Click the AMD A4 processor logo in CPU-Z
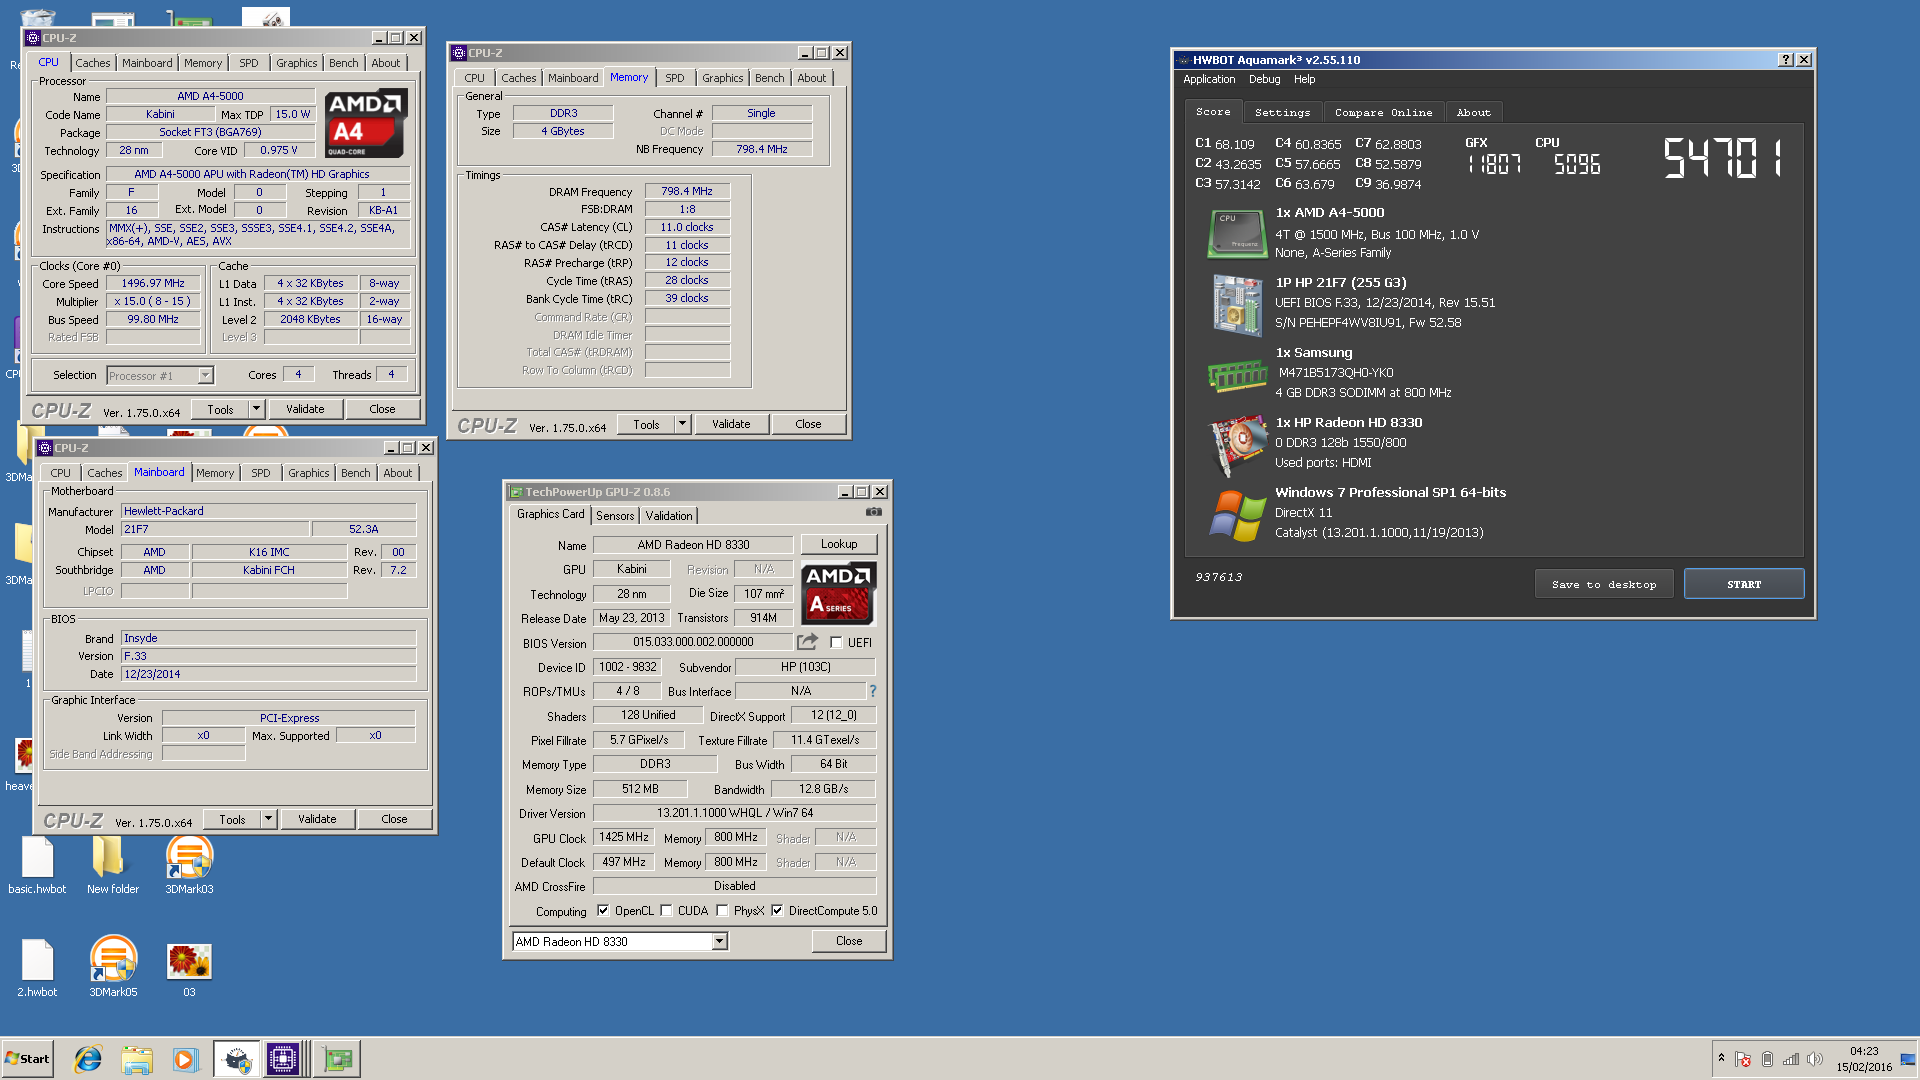 366,123
